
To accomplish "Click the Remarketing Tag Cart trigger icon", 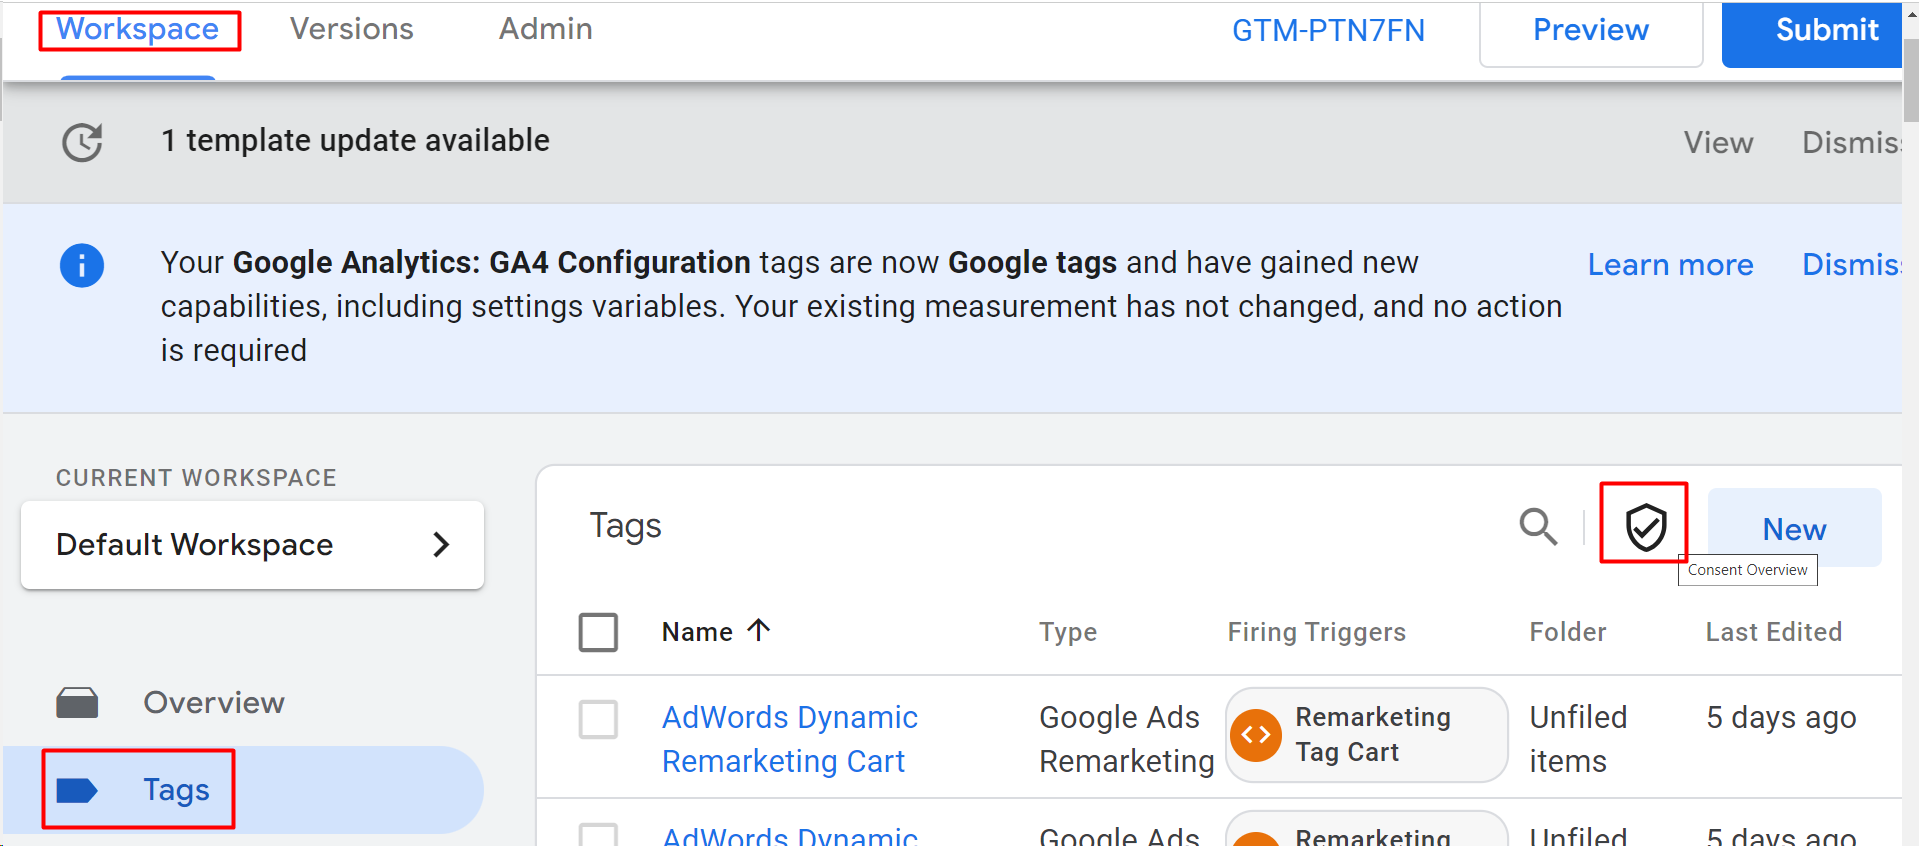I will coord(1256,735).
